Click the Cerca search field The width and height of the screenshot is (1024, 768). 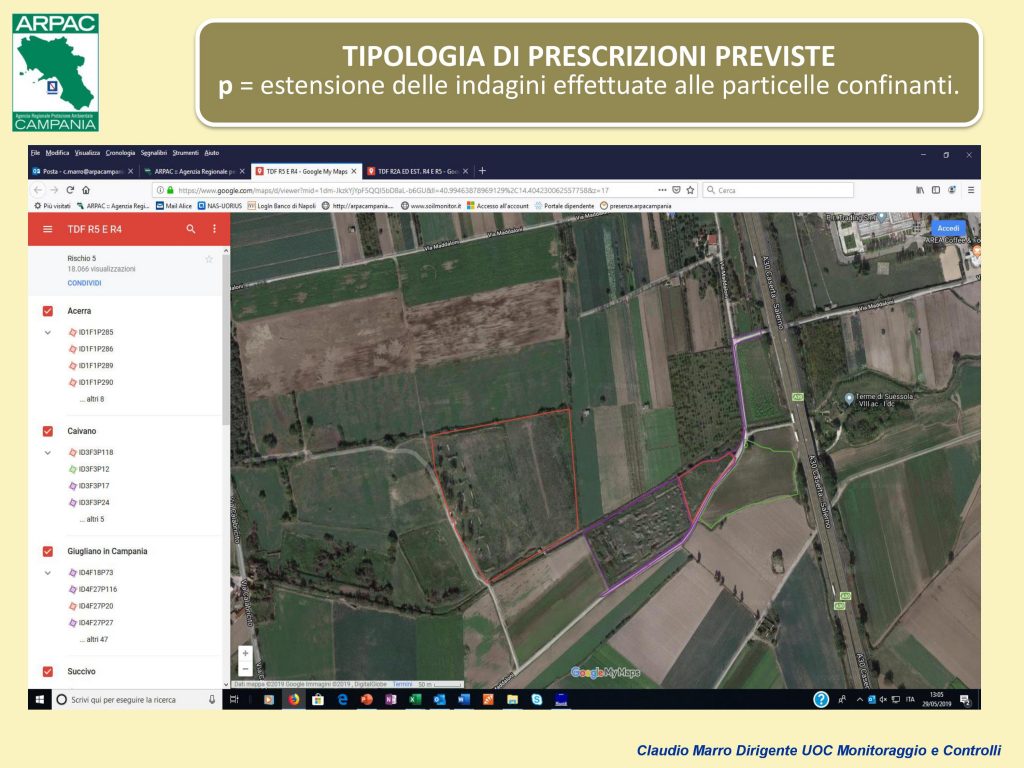[778, 190]
